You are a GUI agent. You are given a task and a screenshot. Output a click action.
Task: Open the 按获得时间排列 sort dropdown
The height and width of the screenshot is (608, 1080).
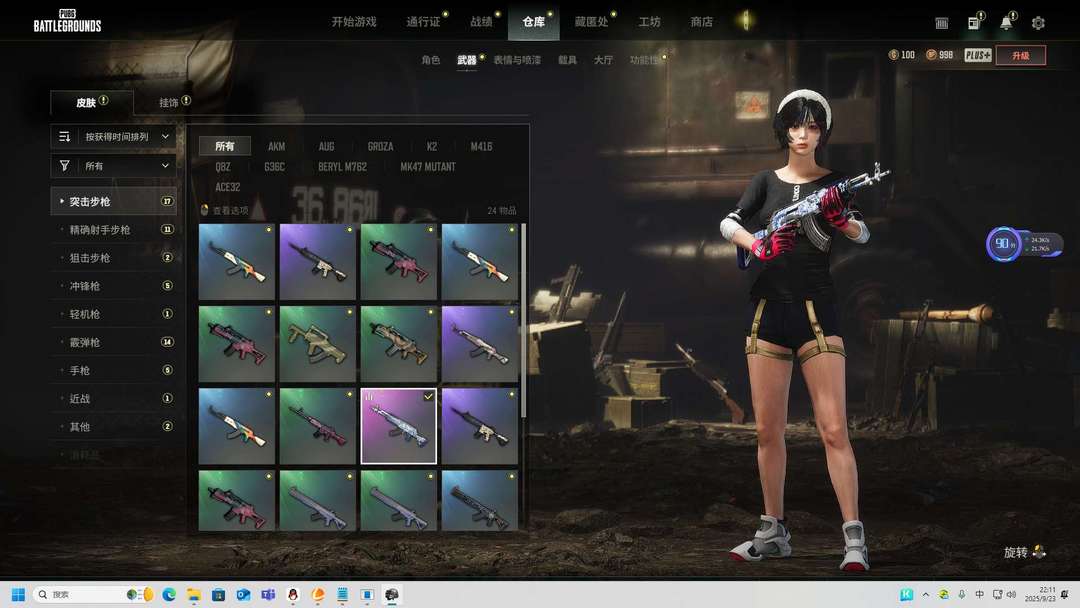pos(114,136)
